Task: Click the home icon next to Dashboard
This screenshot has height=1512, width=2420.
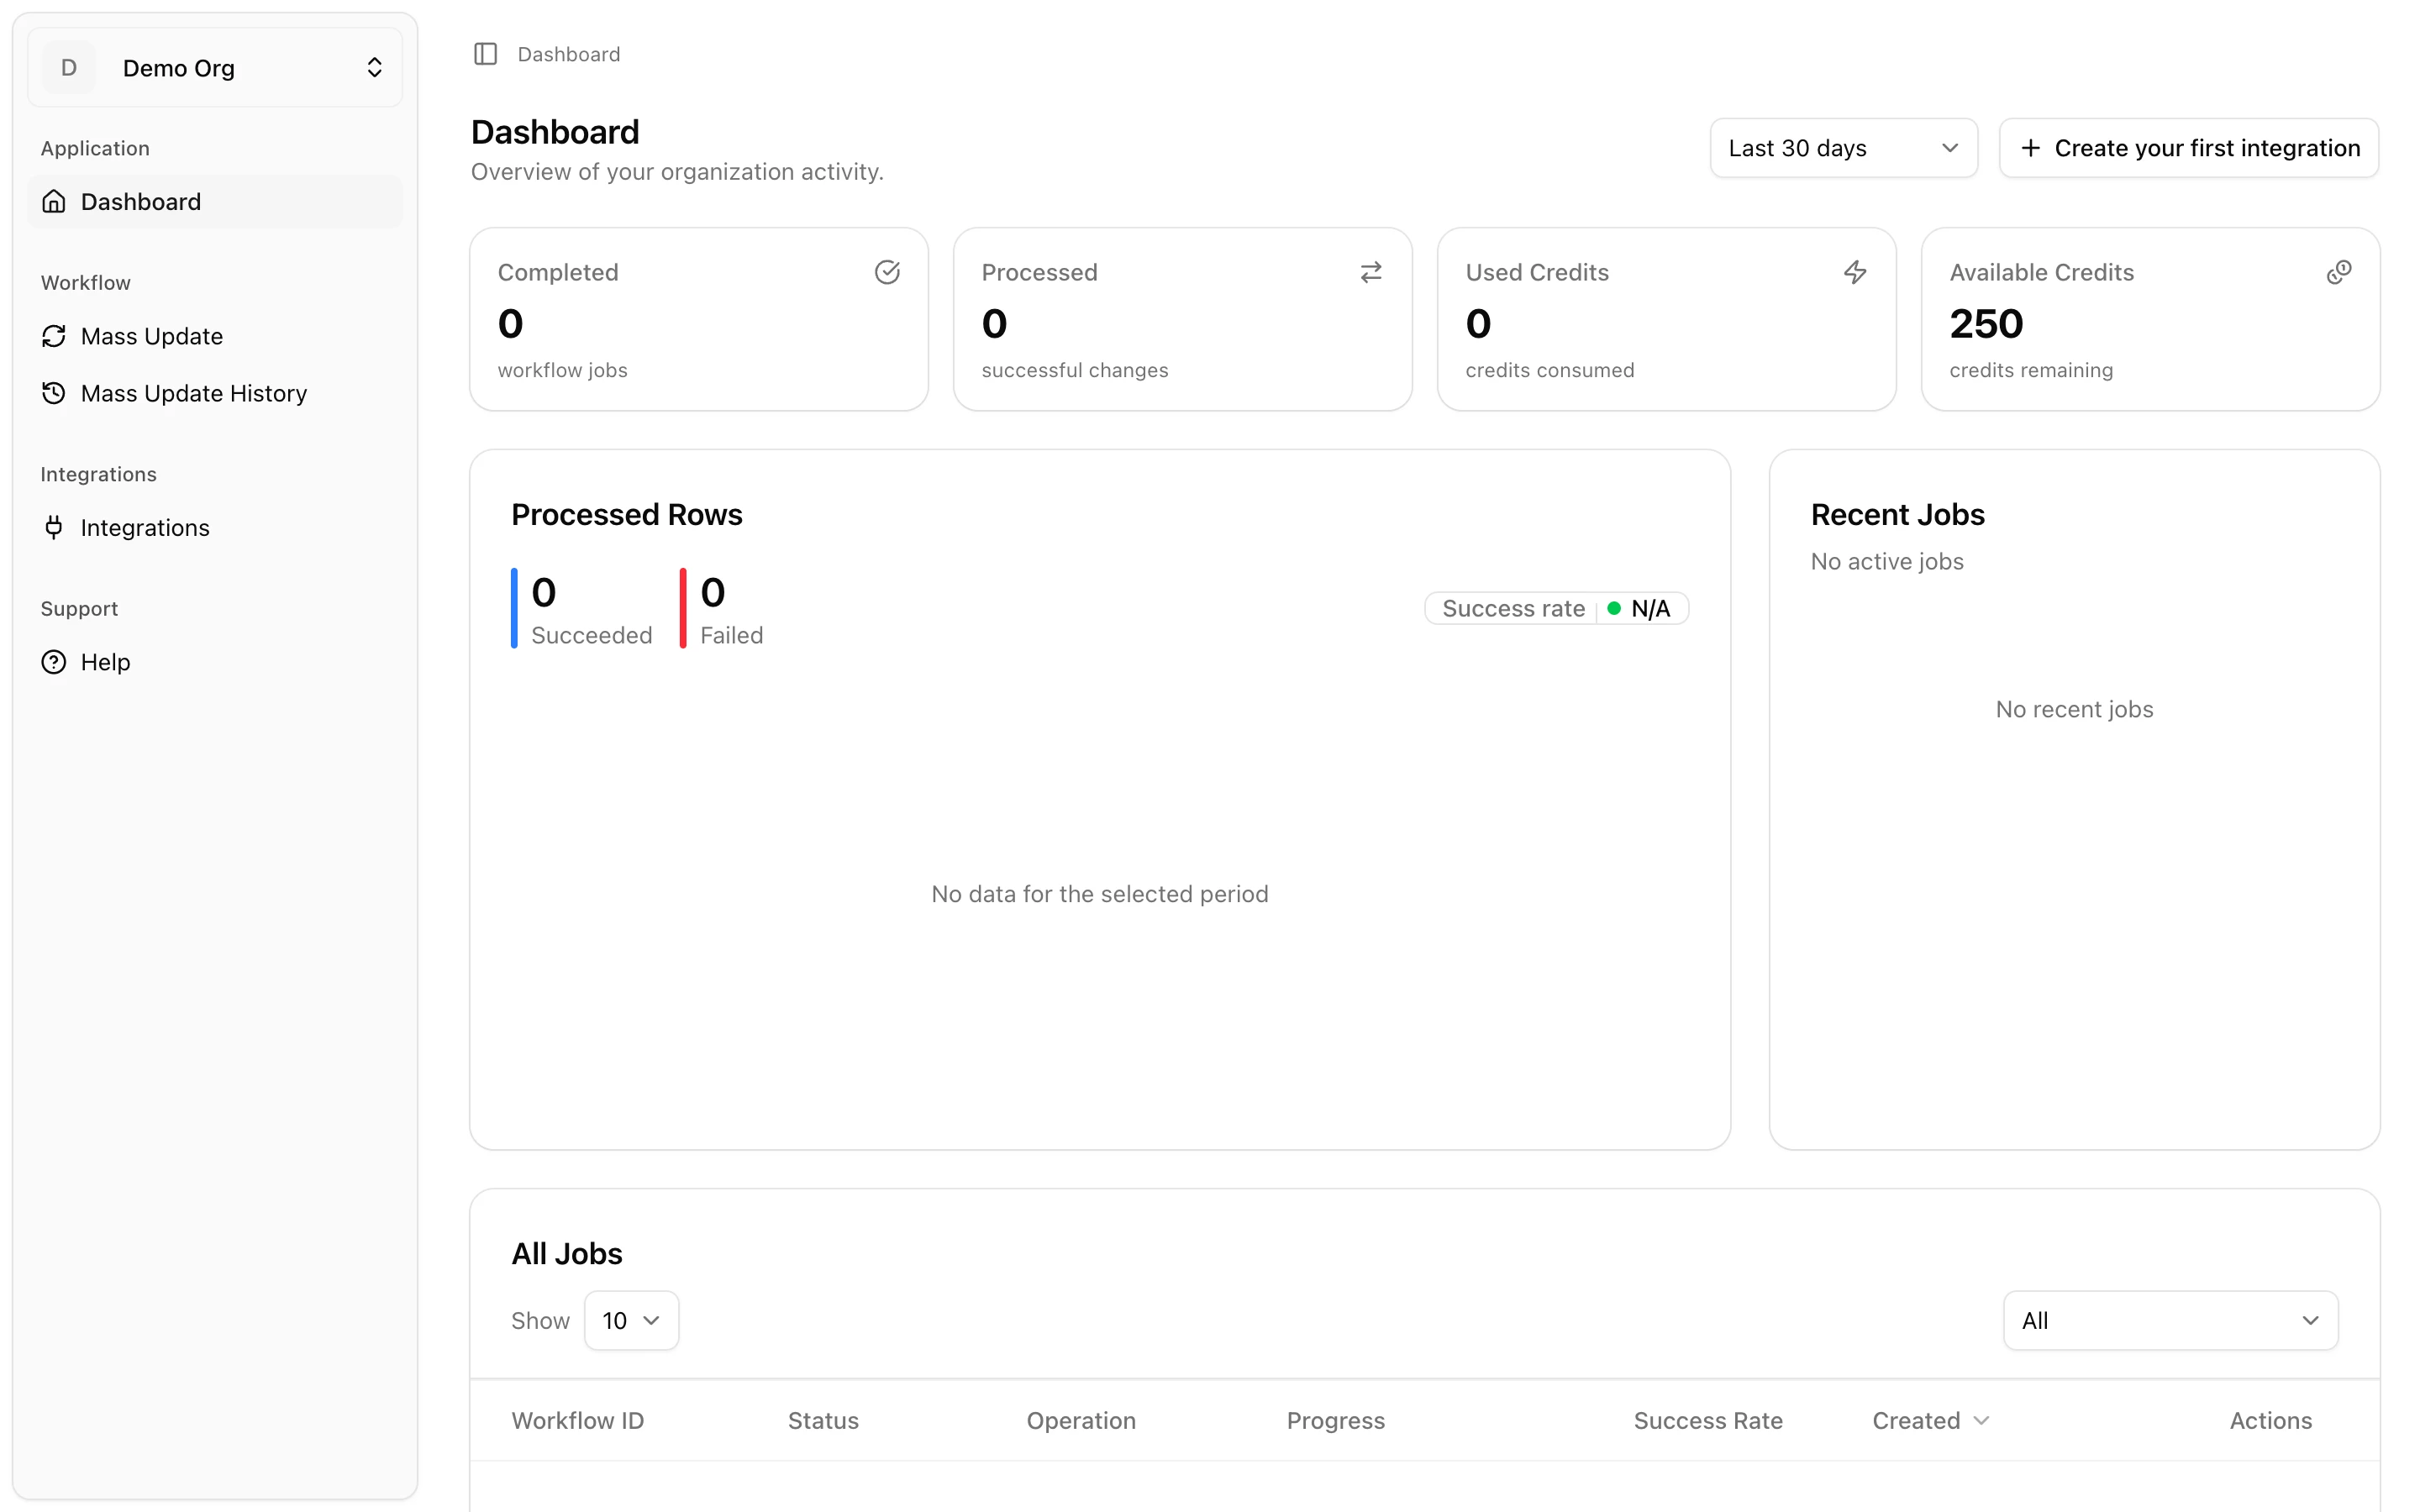Action: [53, 201]
